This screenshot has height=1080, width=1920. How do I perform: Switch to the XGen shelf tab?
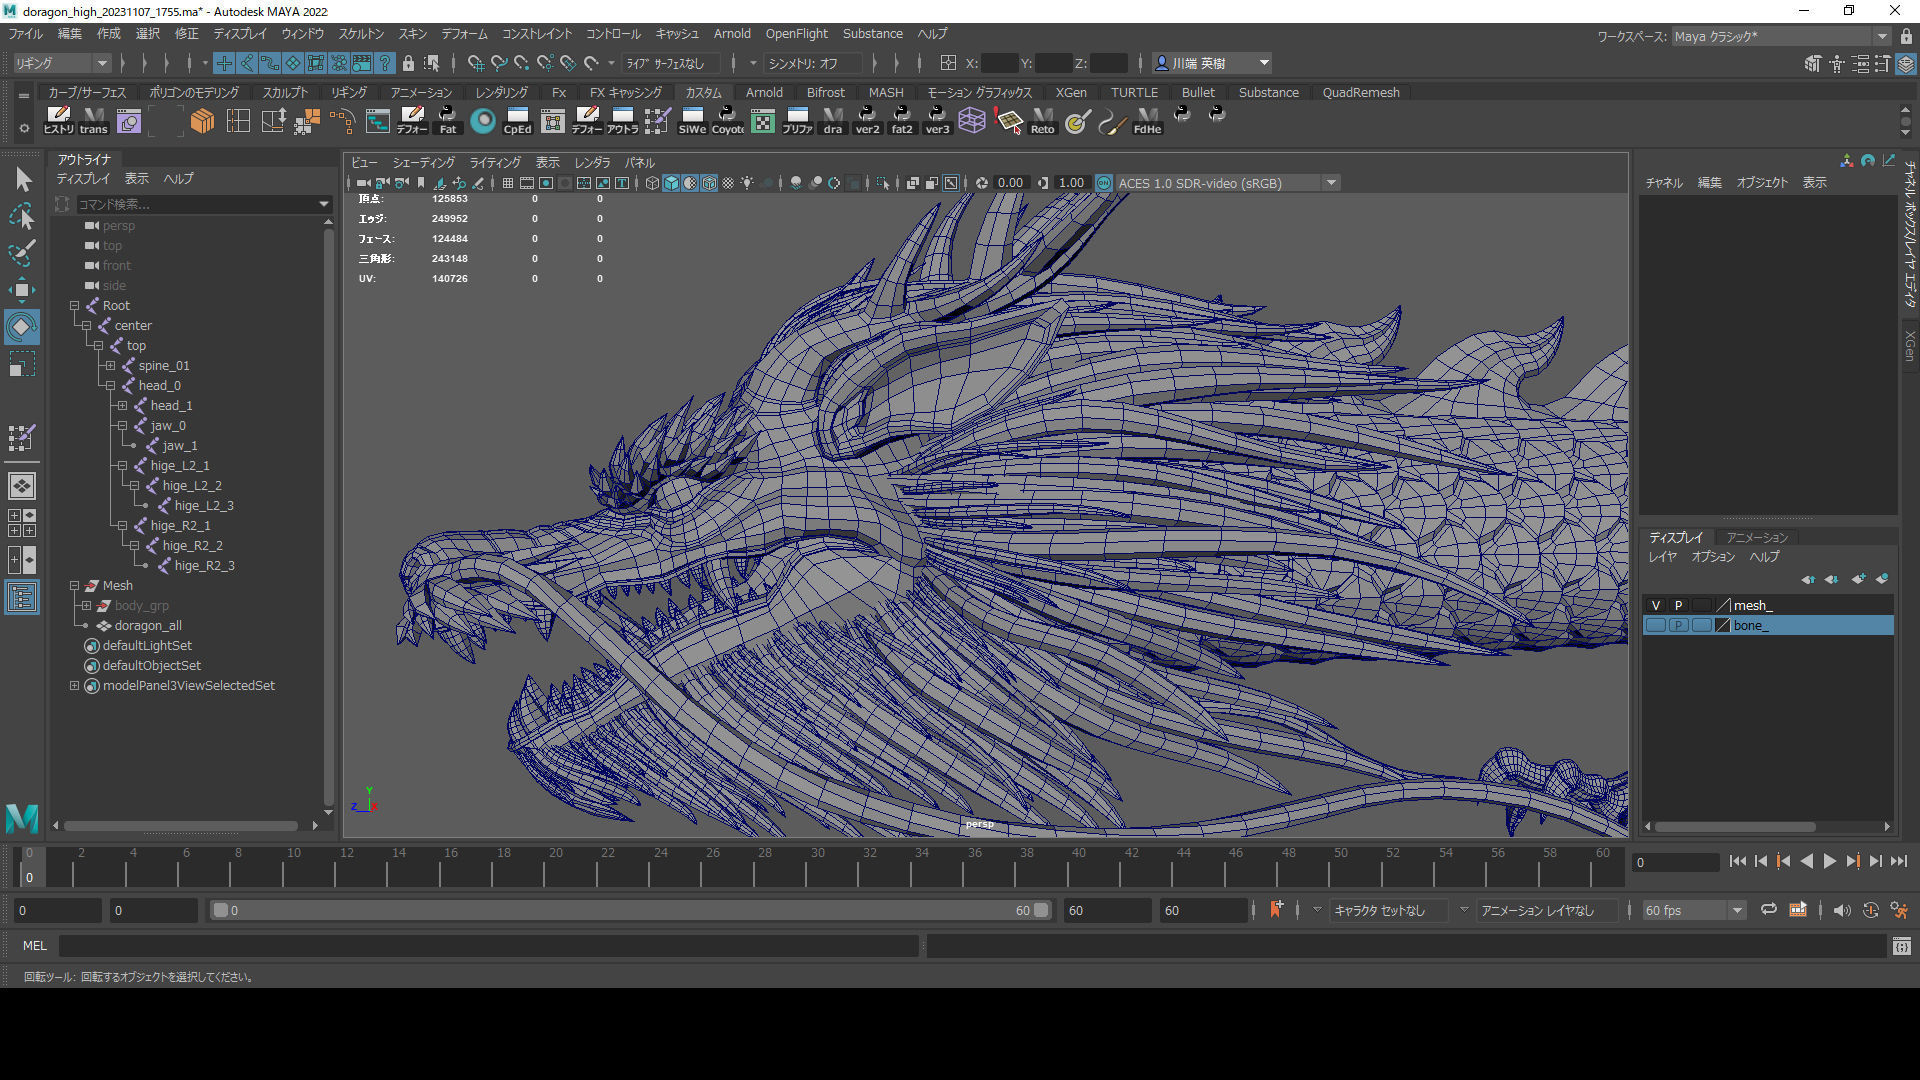coord(1071,92)
